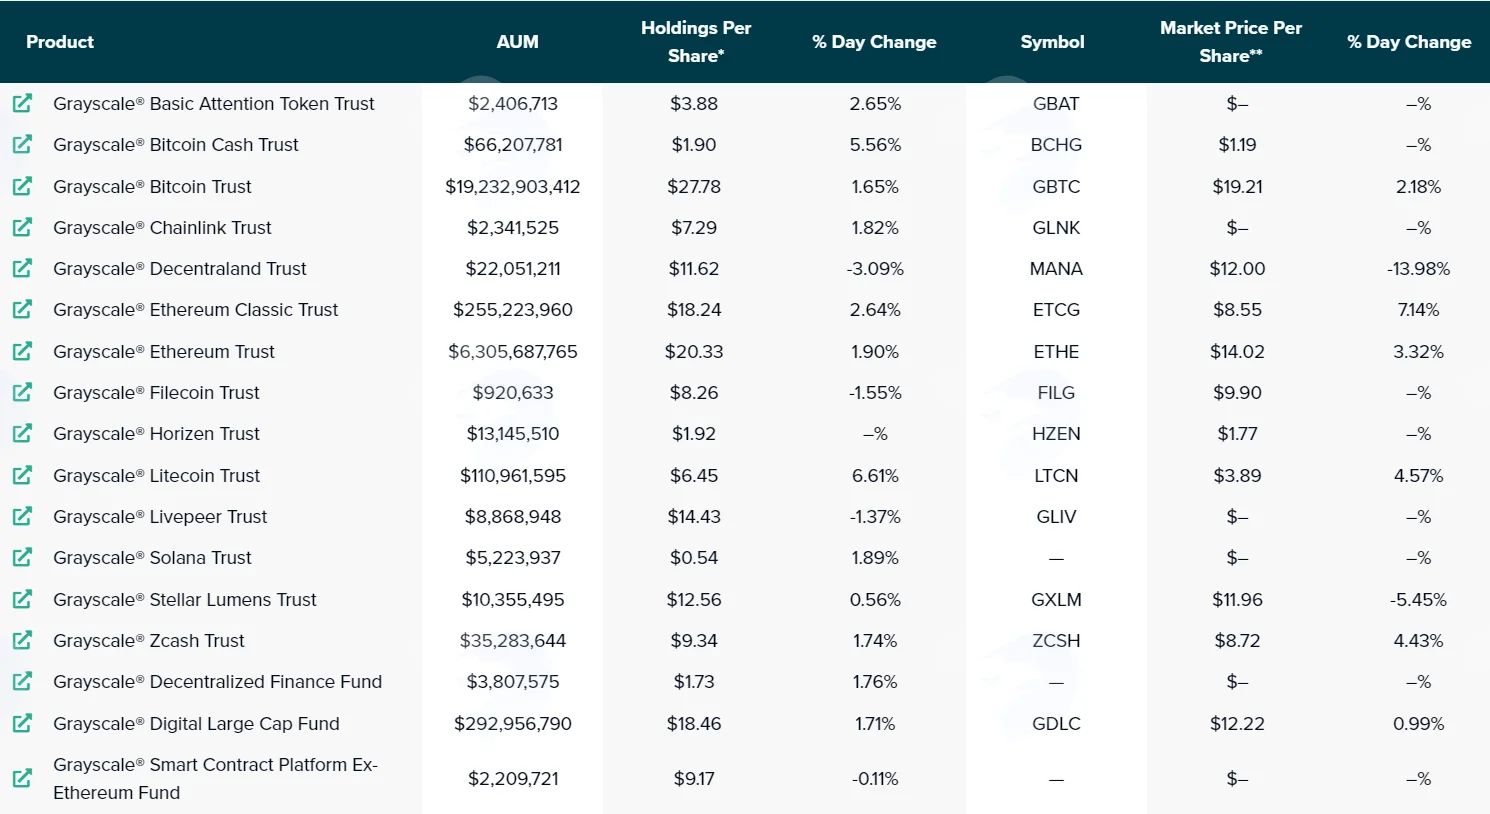
Task: Click external link icon beside Decentraland Trust
Action: 22,268
